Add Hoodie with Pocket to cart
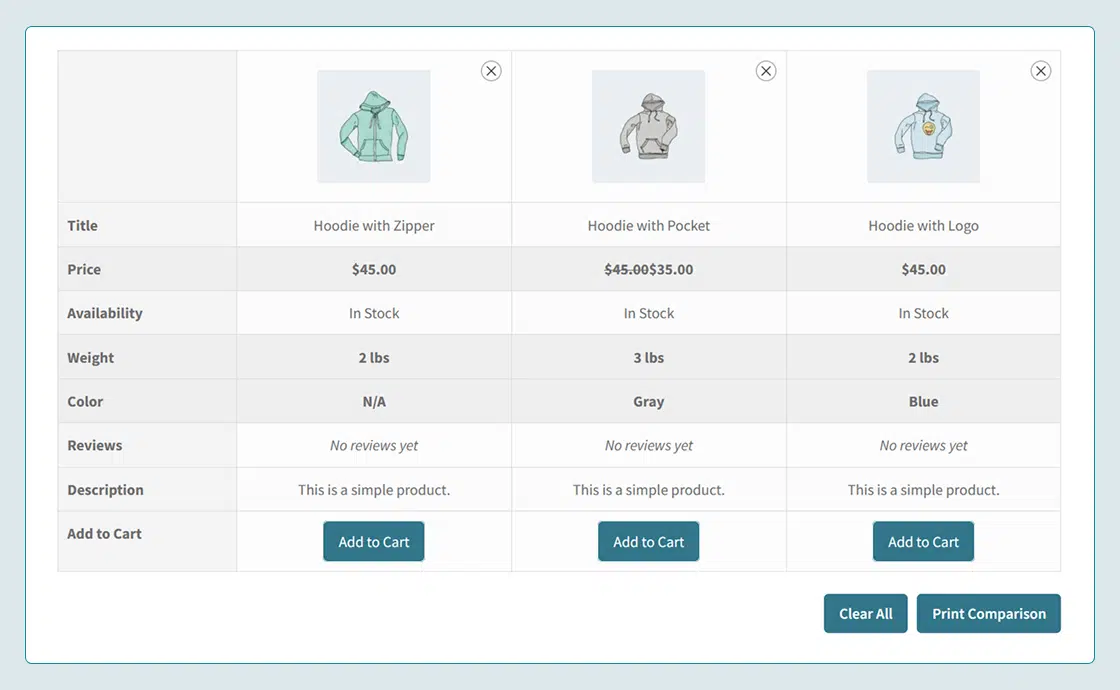The image size is (1120, 690). pyautogui.click(x=649, y=542)
